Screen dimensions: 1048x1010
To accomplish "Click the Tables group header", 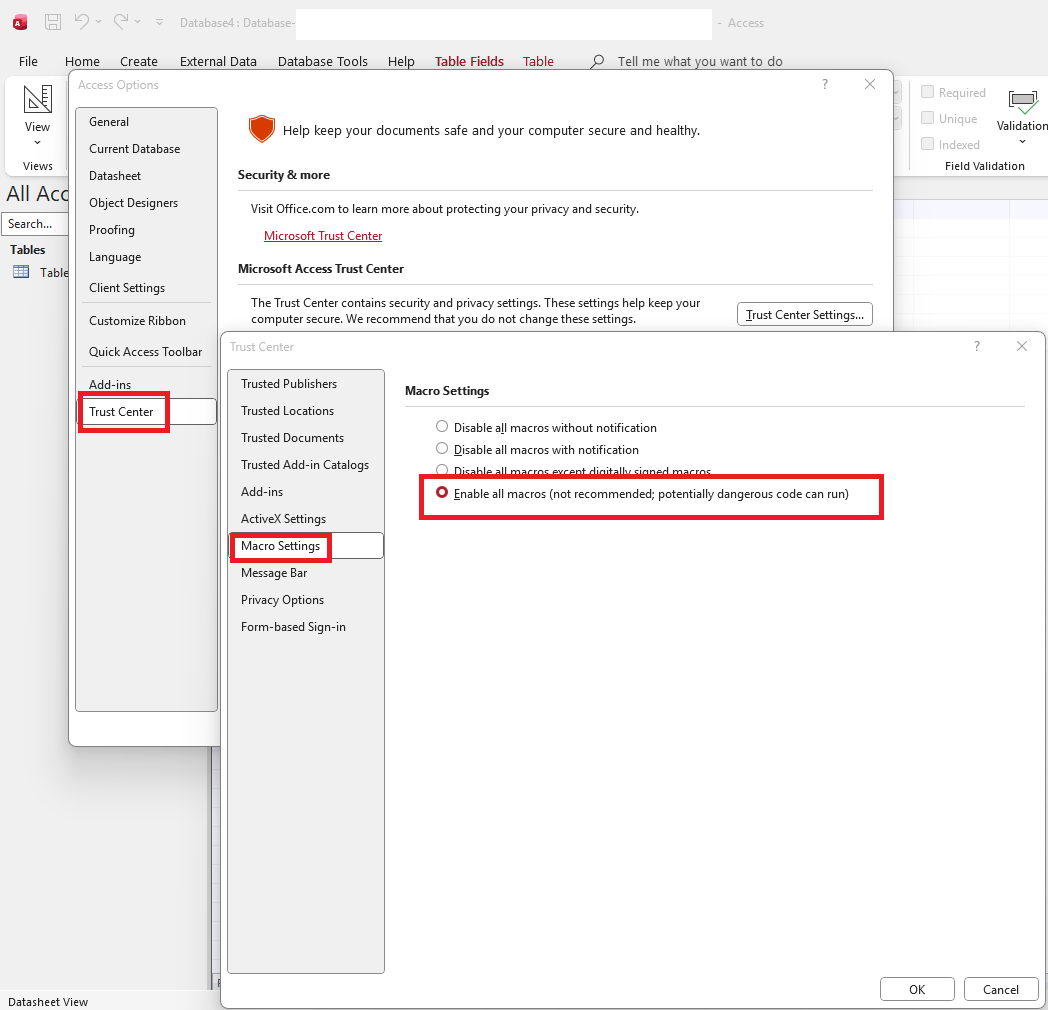I will pyautogui.click(x=27, y=250).
